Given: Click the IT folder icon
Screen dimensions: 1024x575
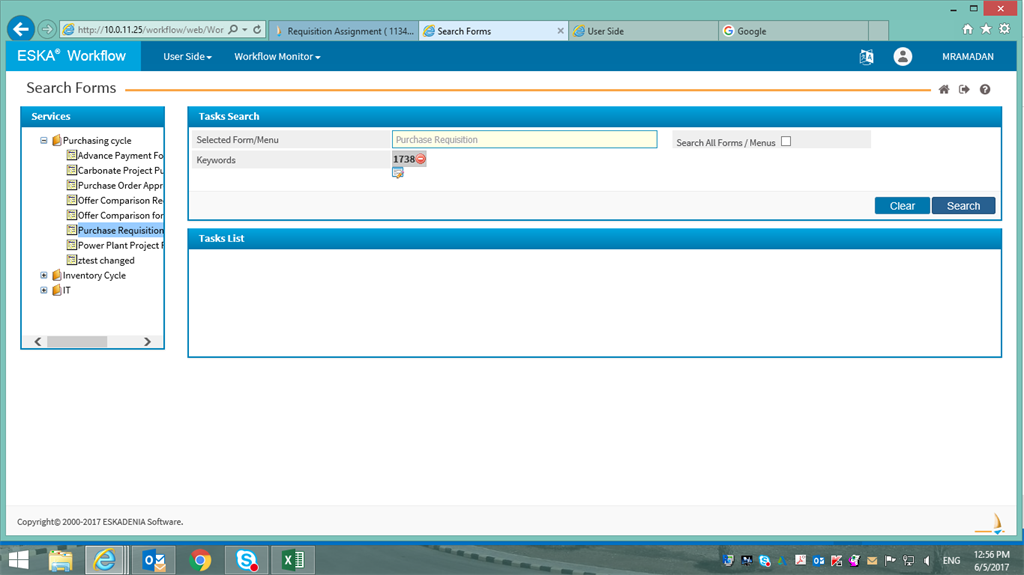Looking at the screenshot, I should tap(56, 290).
